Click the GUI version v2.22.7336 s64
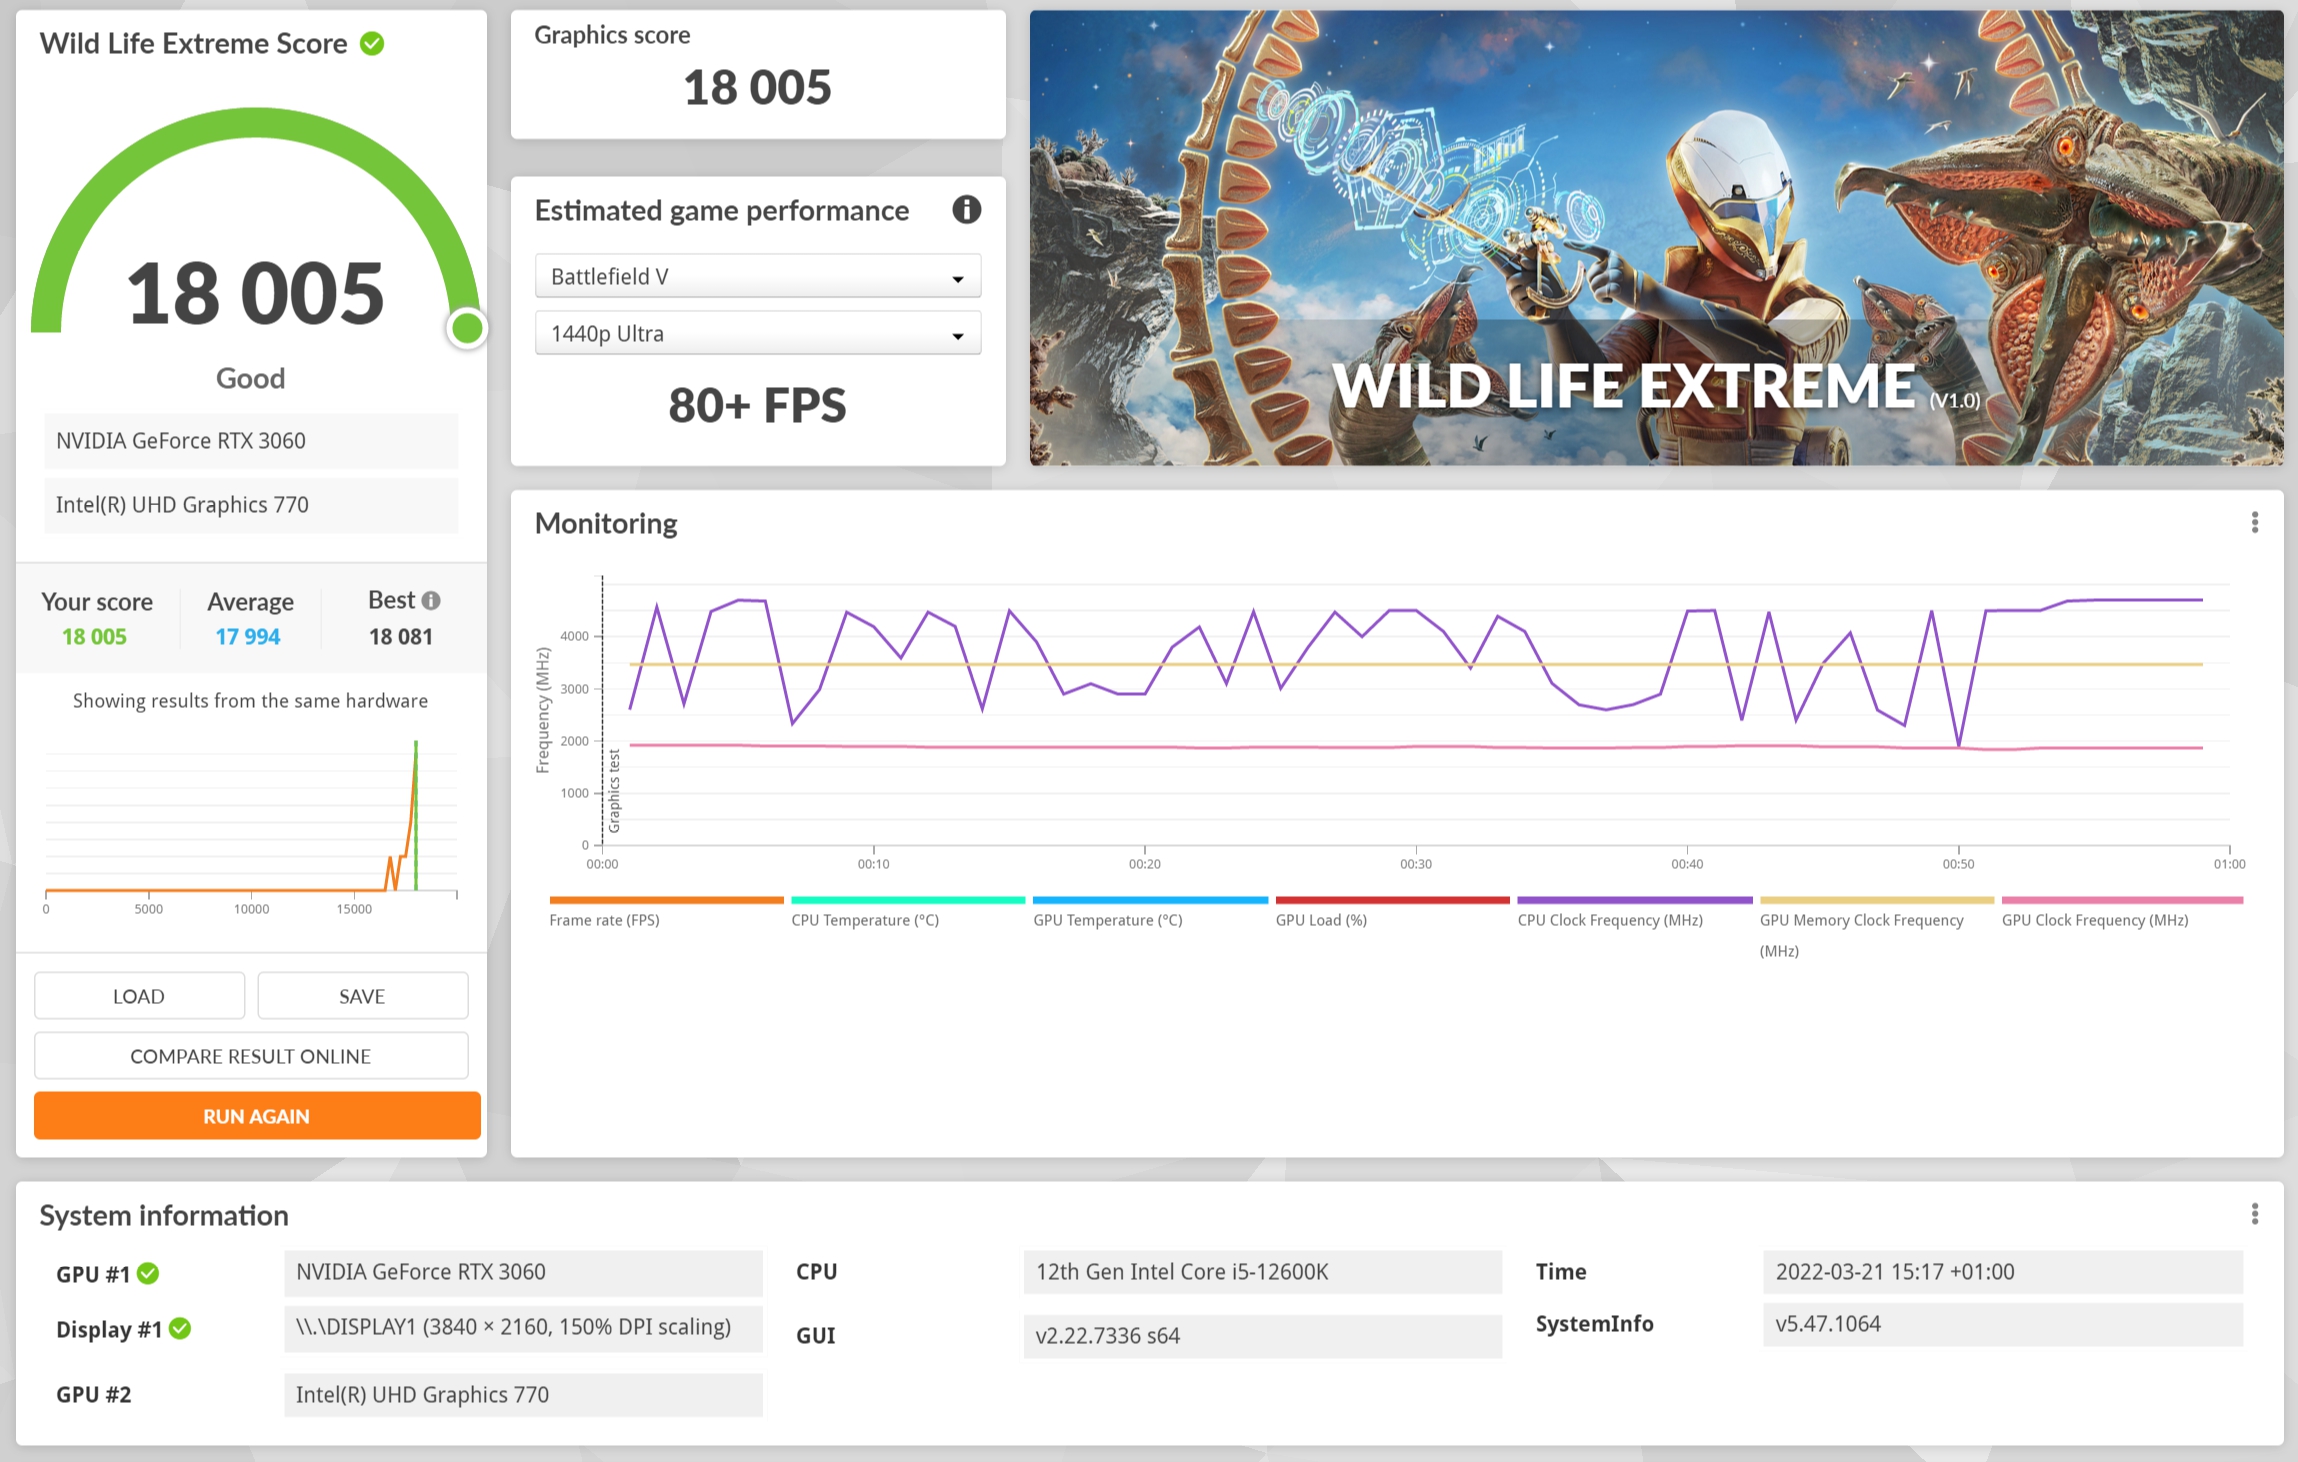This screenshot has width=2298, height=1462. 1262,1336
